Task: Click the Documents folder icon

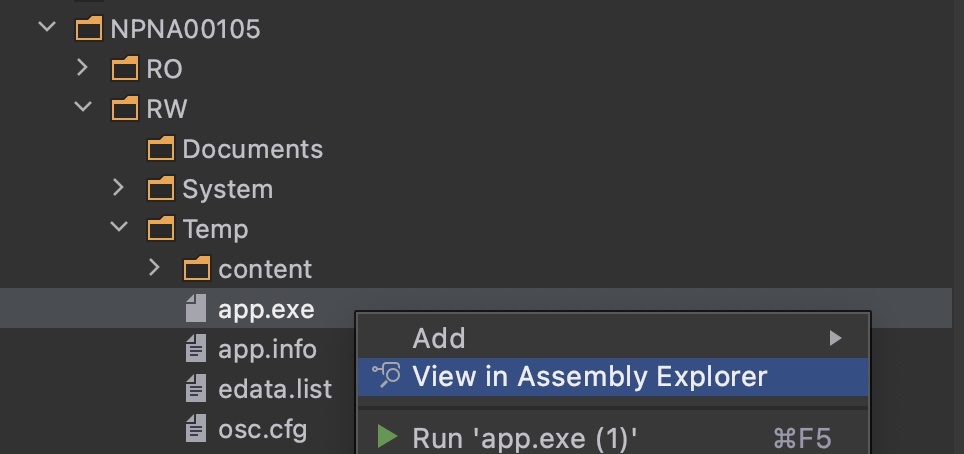Action: point(161,149)
